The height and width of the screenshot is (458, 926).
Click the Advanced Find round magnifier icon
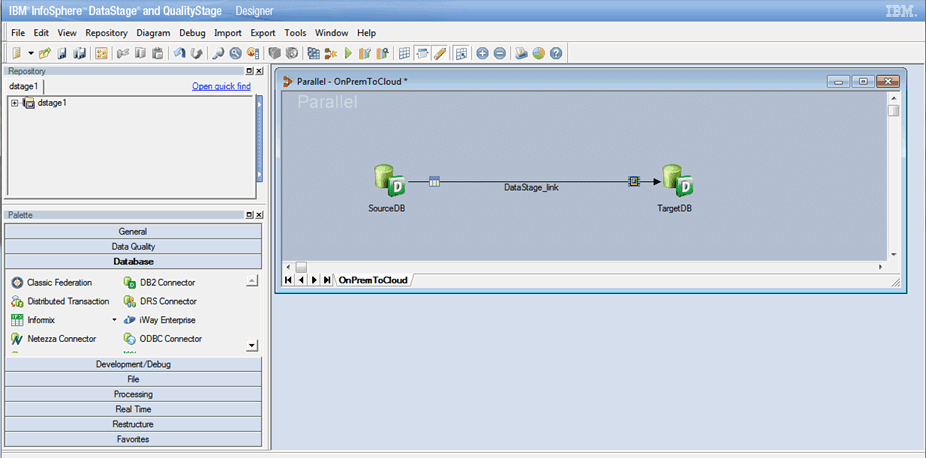point(236,54)
